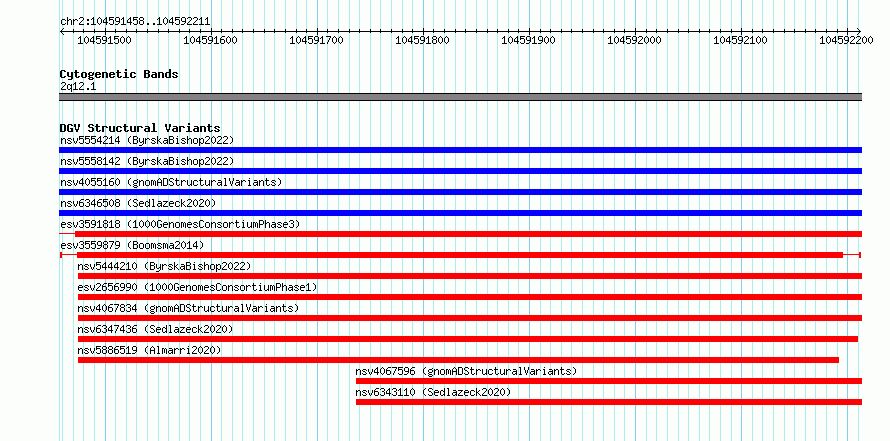Click nsv4067596 (gnomADStructuralVariants) label

pyautogui.click(x=466, y=371)
